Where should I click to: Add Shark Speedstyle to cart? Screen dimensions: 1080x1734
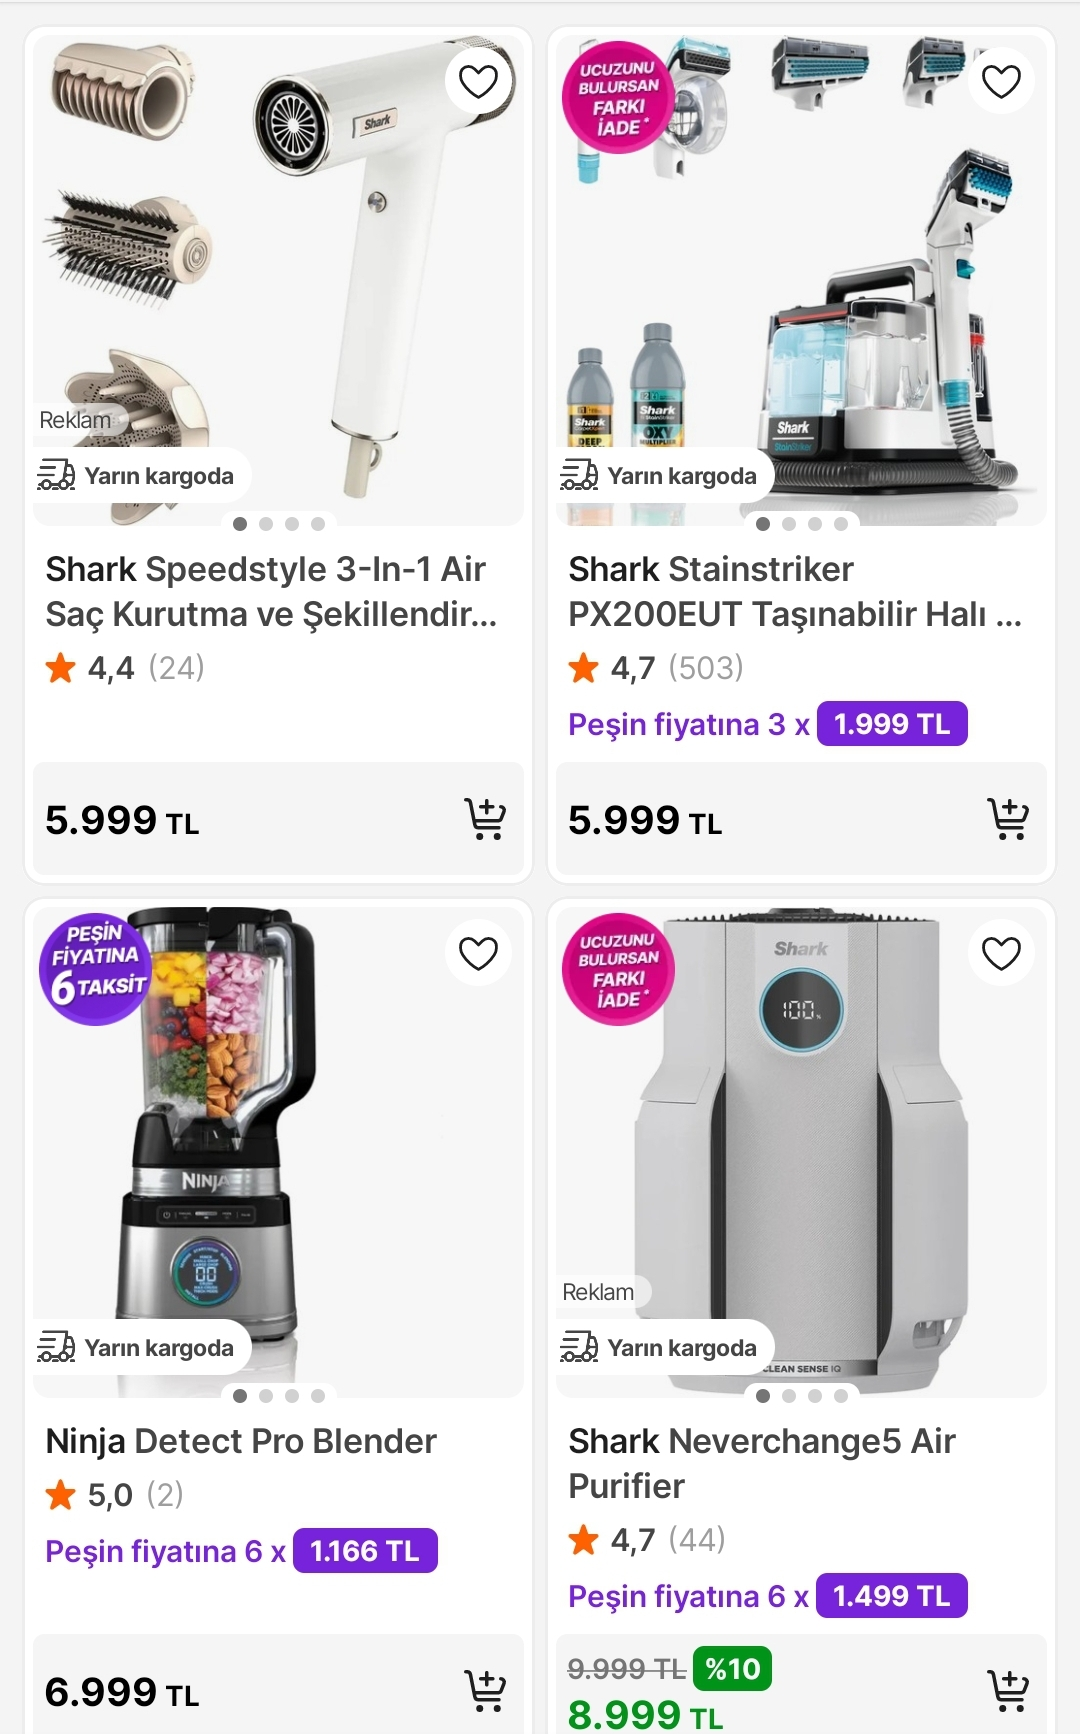(x=485, y=819)
